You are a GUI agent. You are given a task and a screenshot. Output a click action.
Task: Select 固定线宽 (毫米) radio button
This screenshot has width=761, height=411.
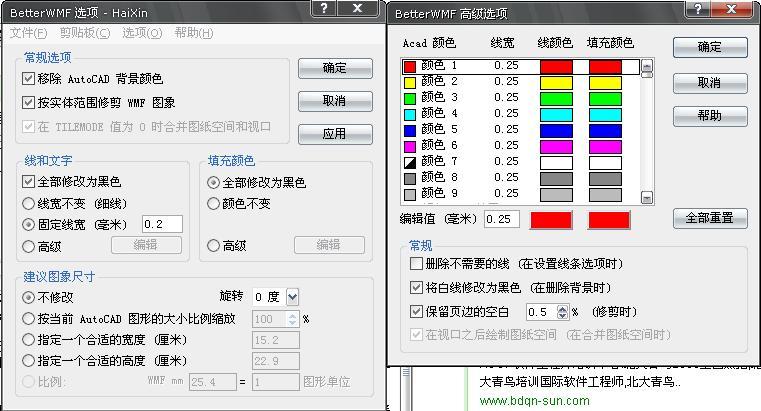[28, 224]
